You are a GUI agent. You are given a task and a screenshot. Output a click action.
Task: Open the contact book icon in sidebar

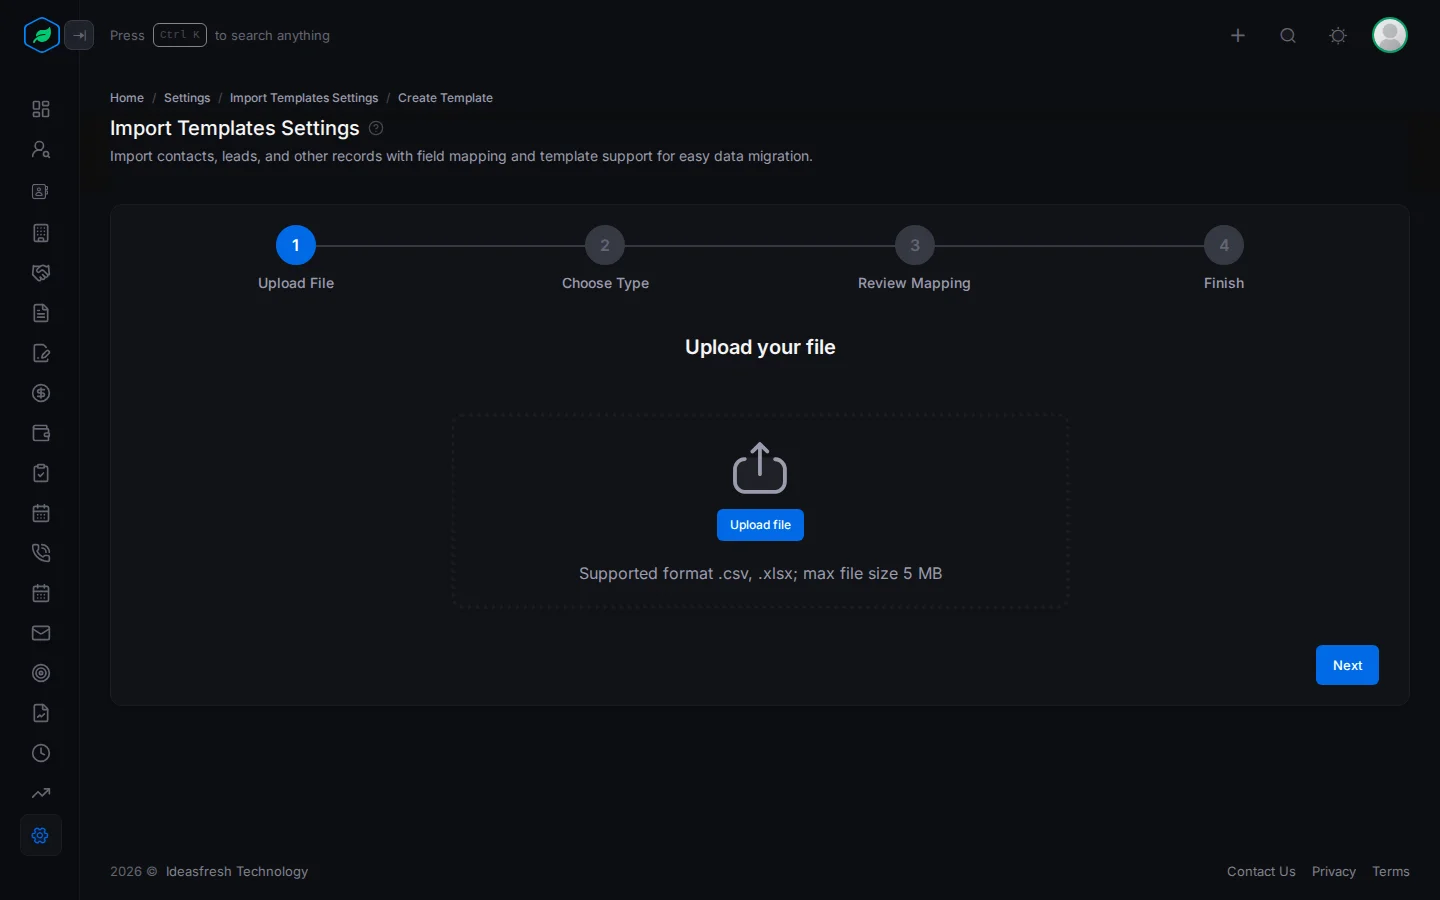[x=41, y=191]
